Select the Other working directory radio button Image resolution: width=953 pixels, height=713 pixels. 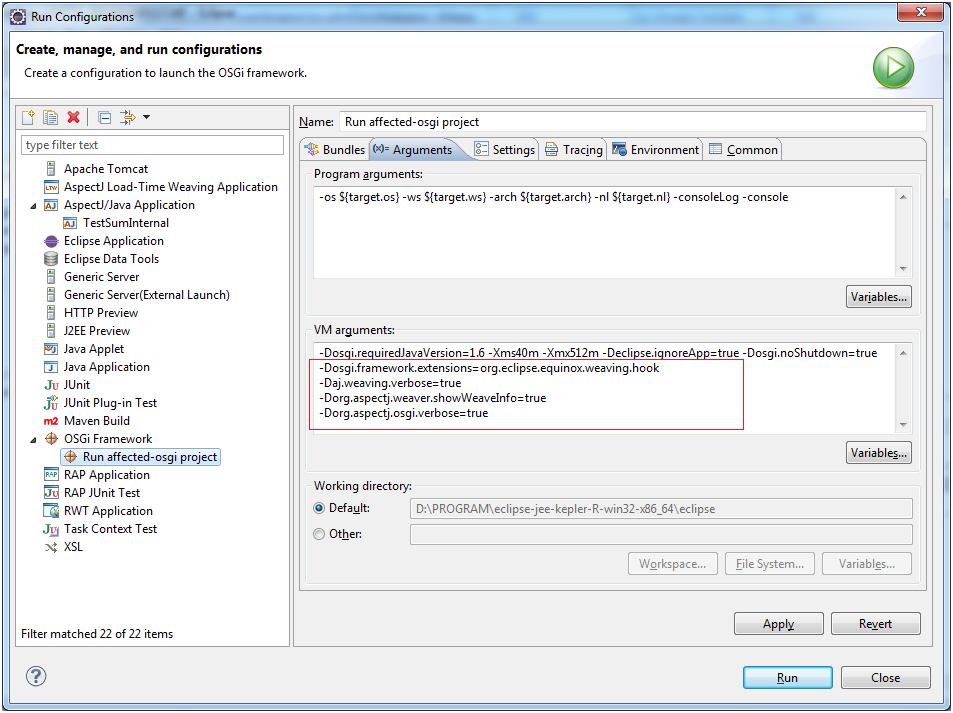click(319, 534)
